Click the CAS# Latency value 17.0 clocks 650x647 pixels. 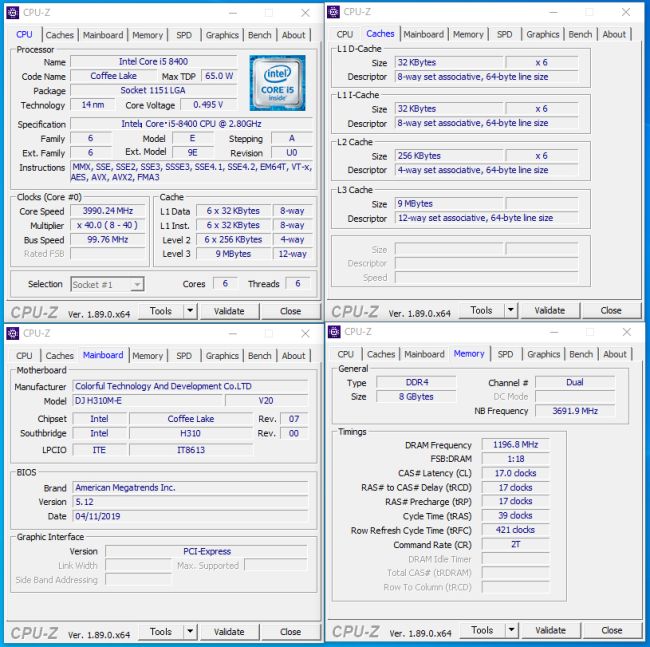coord(515,473)
